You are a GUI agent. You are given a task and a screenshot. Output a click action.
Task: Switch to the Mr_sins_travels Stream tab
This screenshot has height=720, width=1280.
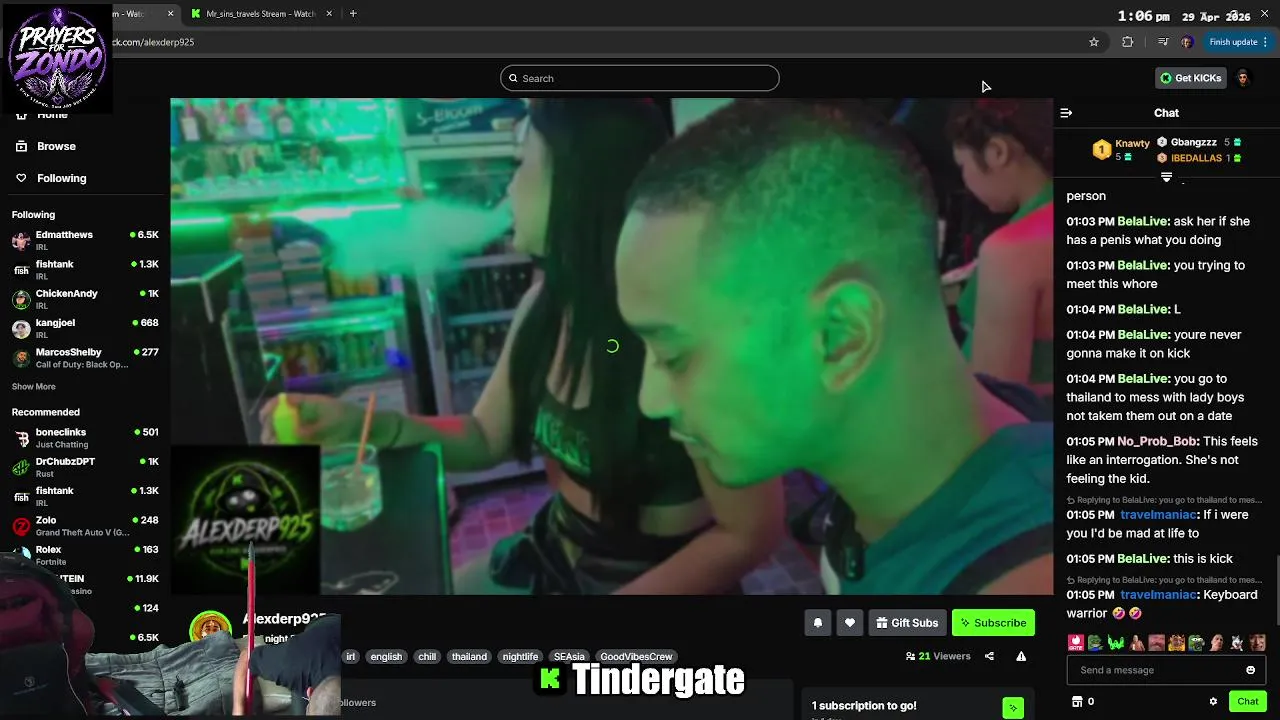261,14
